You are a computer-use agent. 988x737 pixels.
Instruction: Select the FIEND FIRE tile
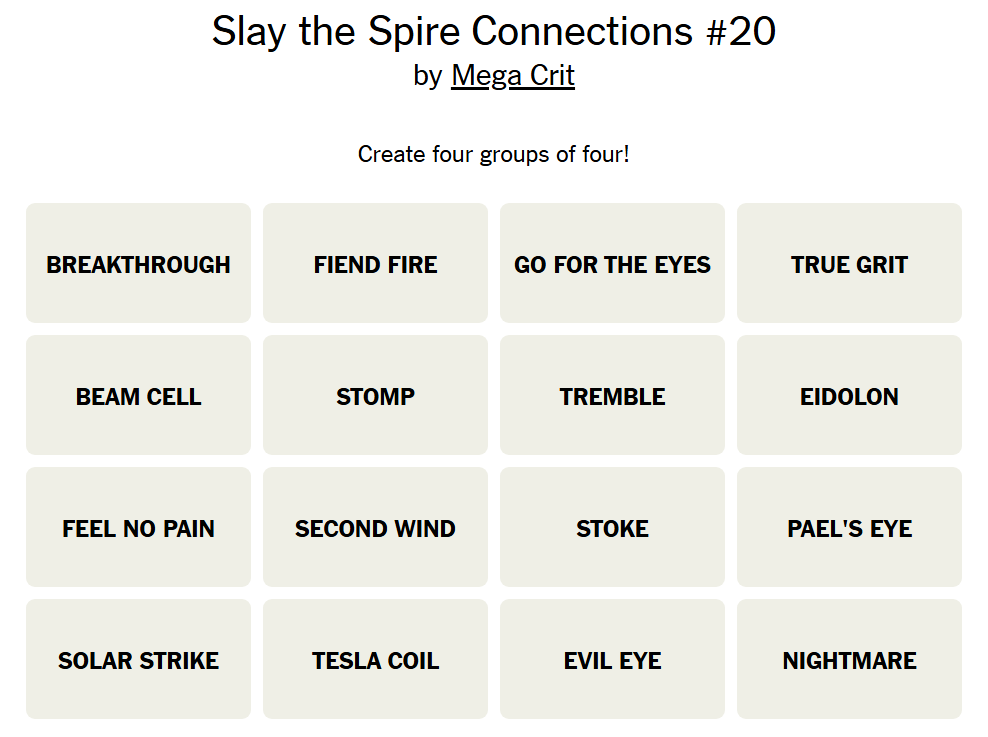375,264
